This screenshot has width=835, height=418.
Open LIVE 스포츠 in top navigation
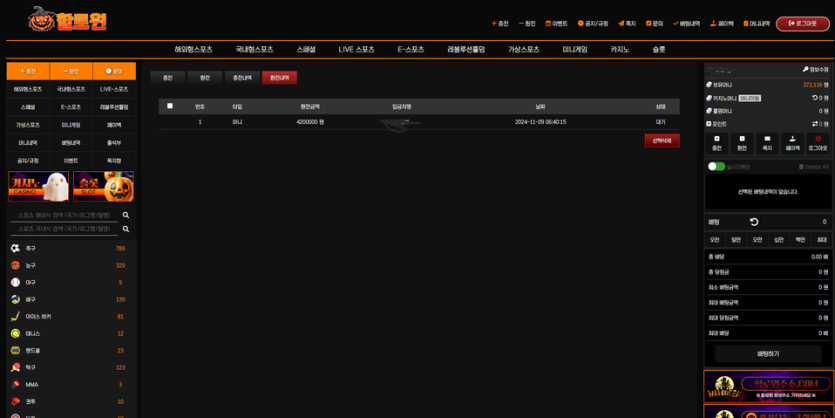pos(356,50)
